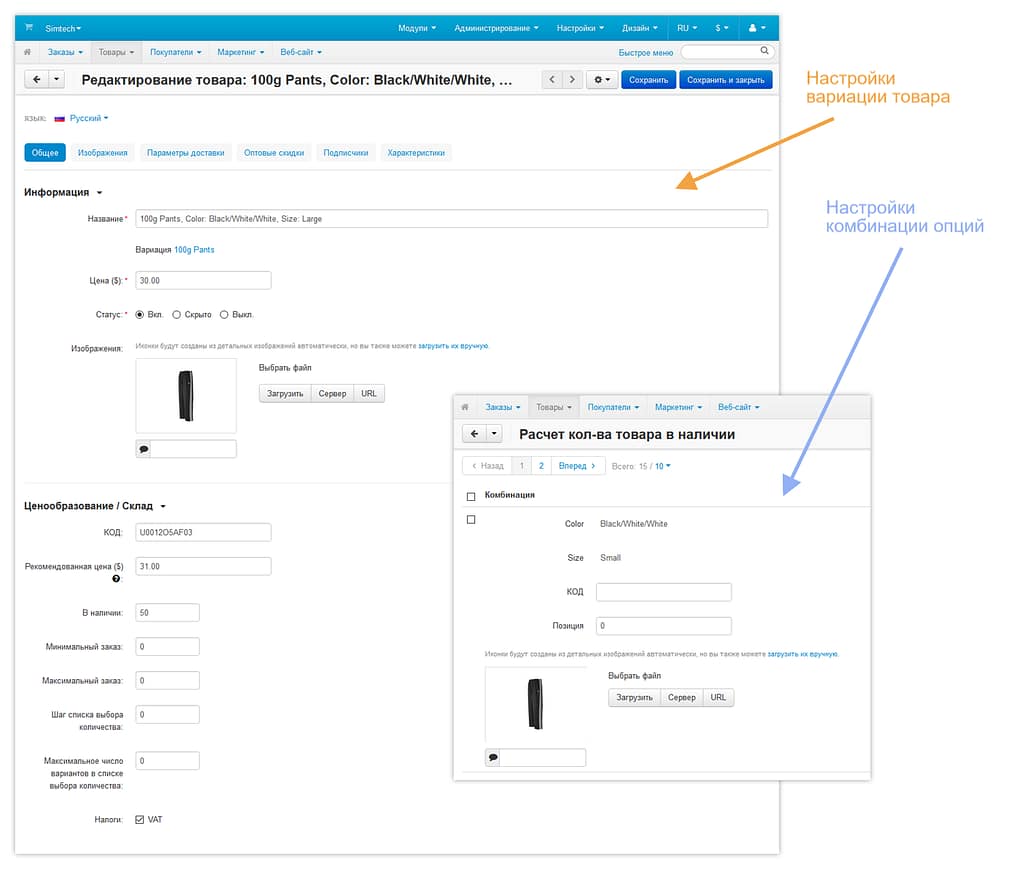Open the gear settings menu near Save
Image resolution: width=1023 pixels, height=878 pixels.
click(602, 80)
